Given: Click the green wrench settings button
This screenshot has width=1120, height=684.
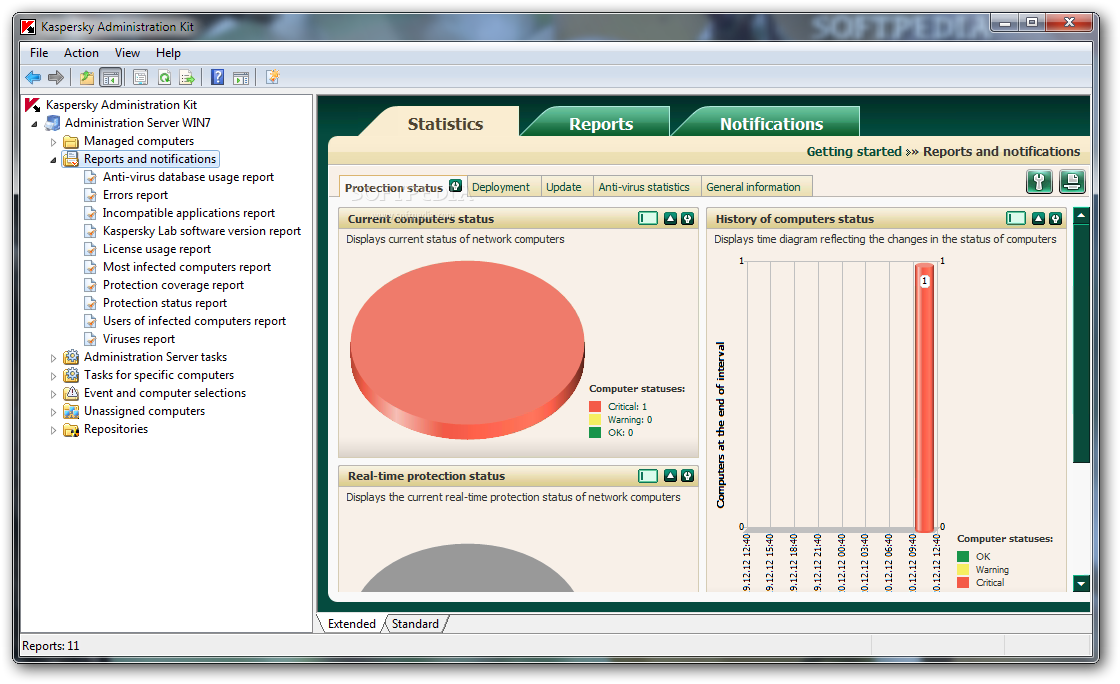Looking at the screenshot, I should 1039,182.
